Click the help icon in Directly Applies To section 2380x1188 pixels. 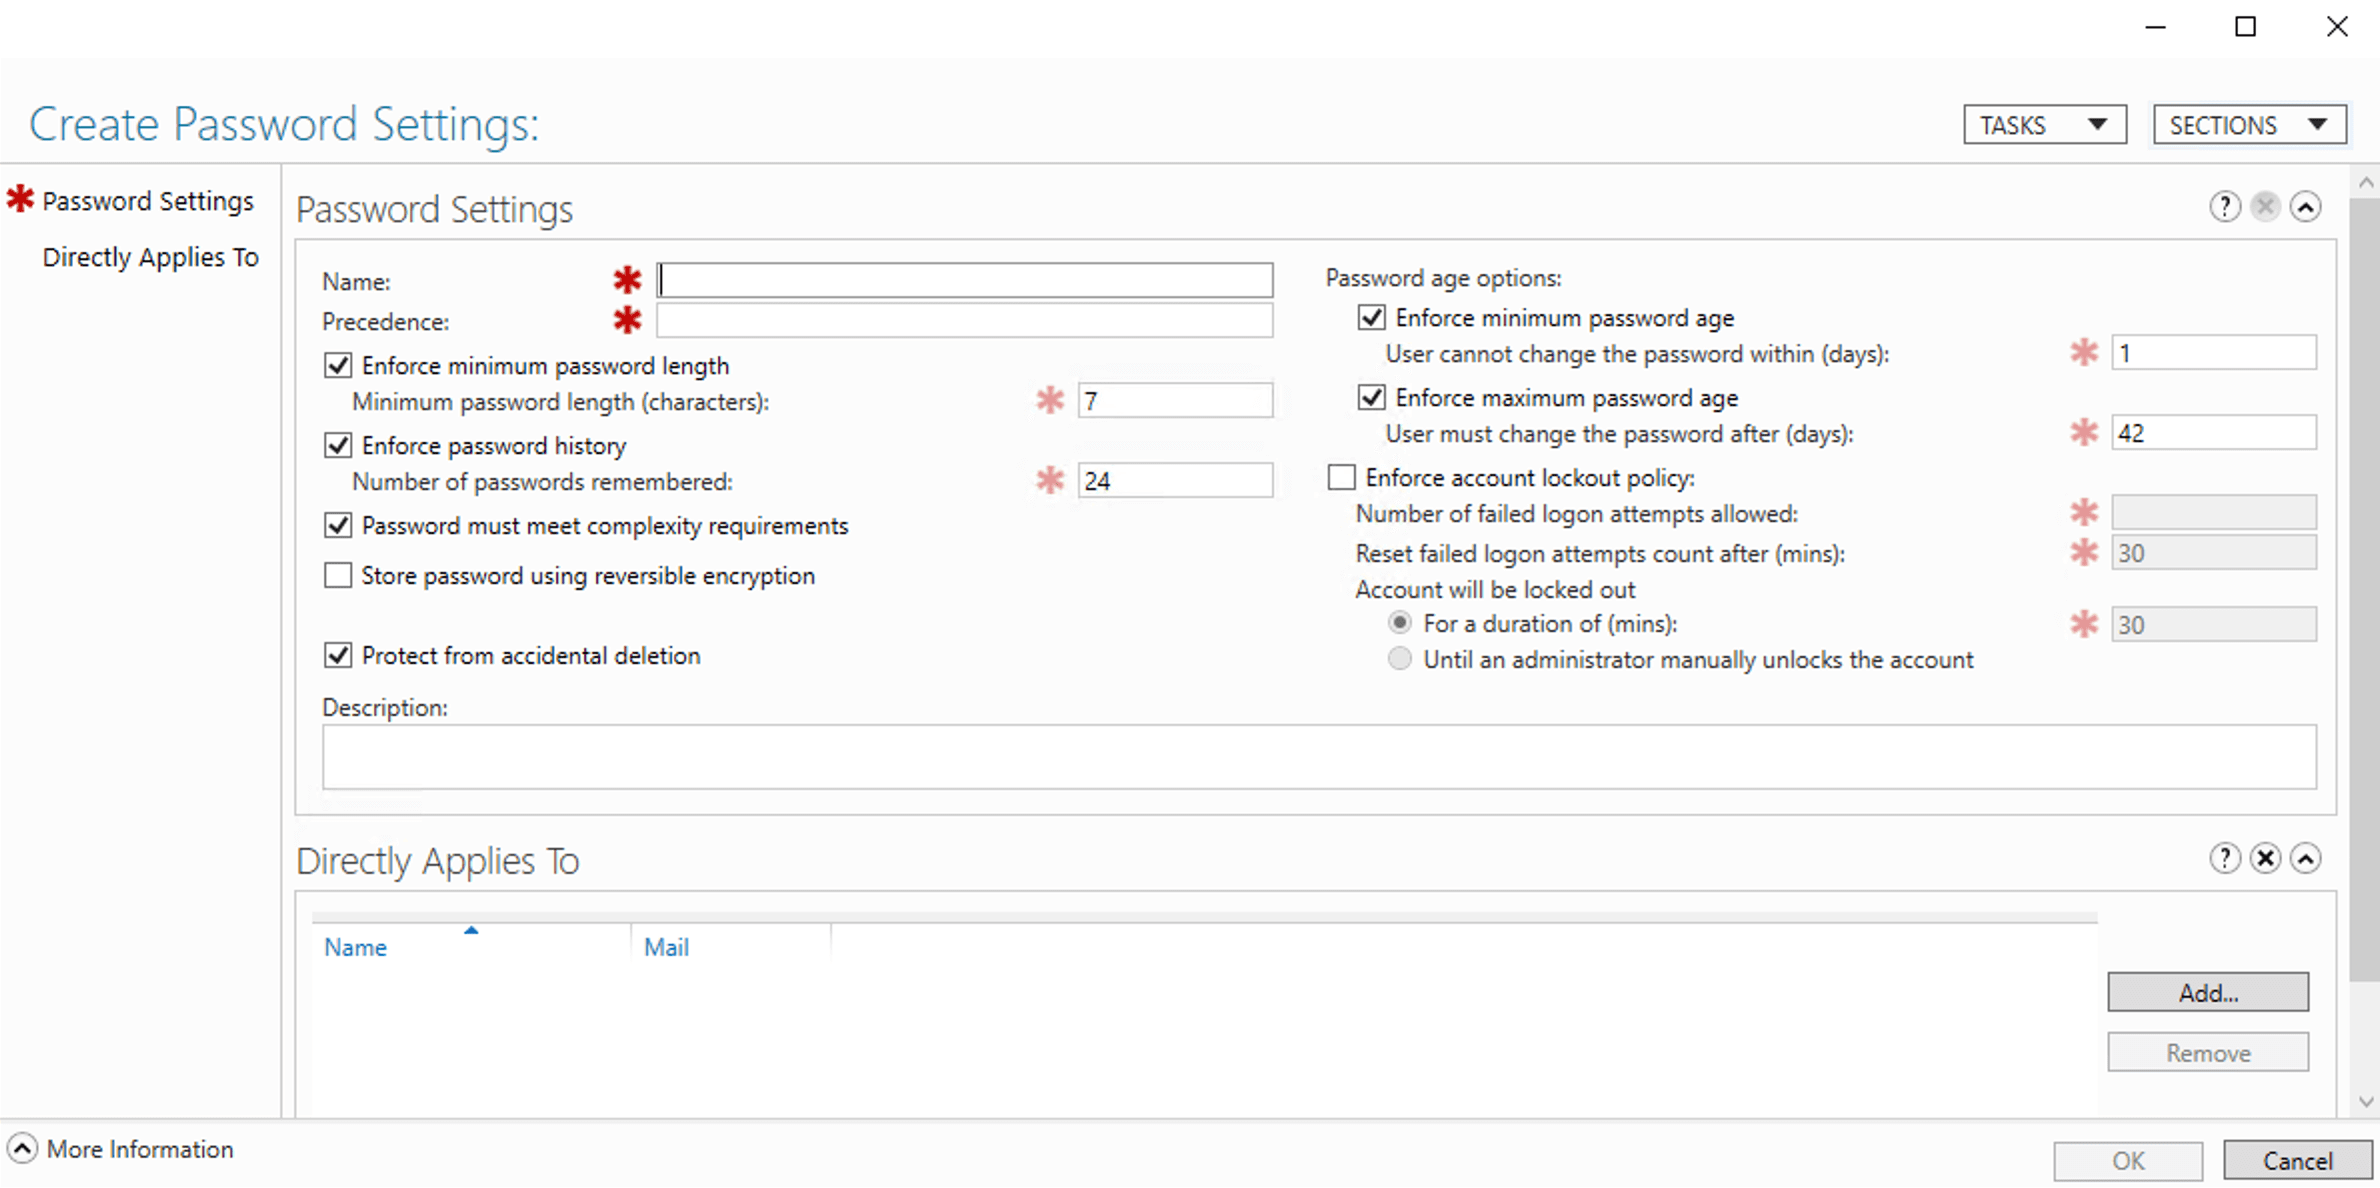pos(2224,858)
